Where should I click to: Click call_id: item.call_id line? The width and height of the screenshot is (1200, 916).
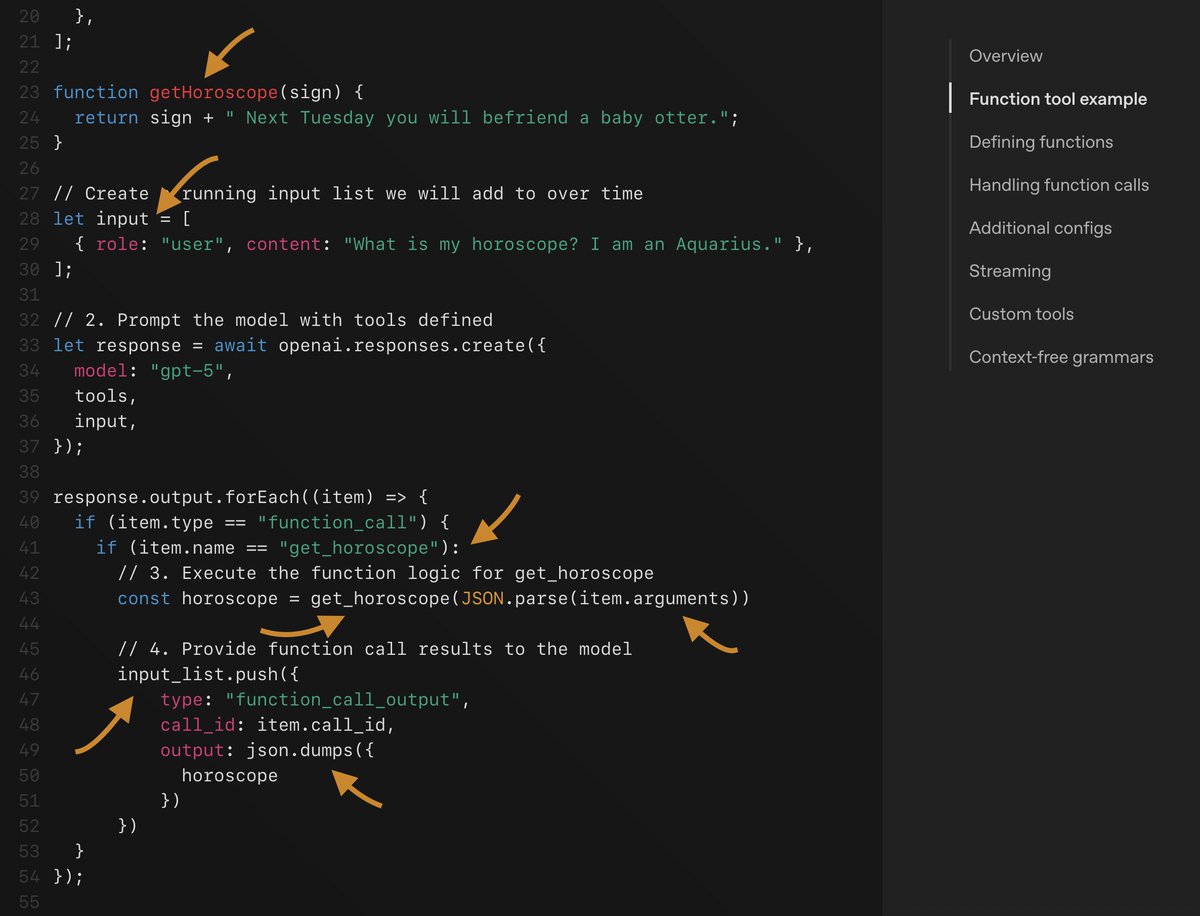pyautogui.click(x=277, y=725)
